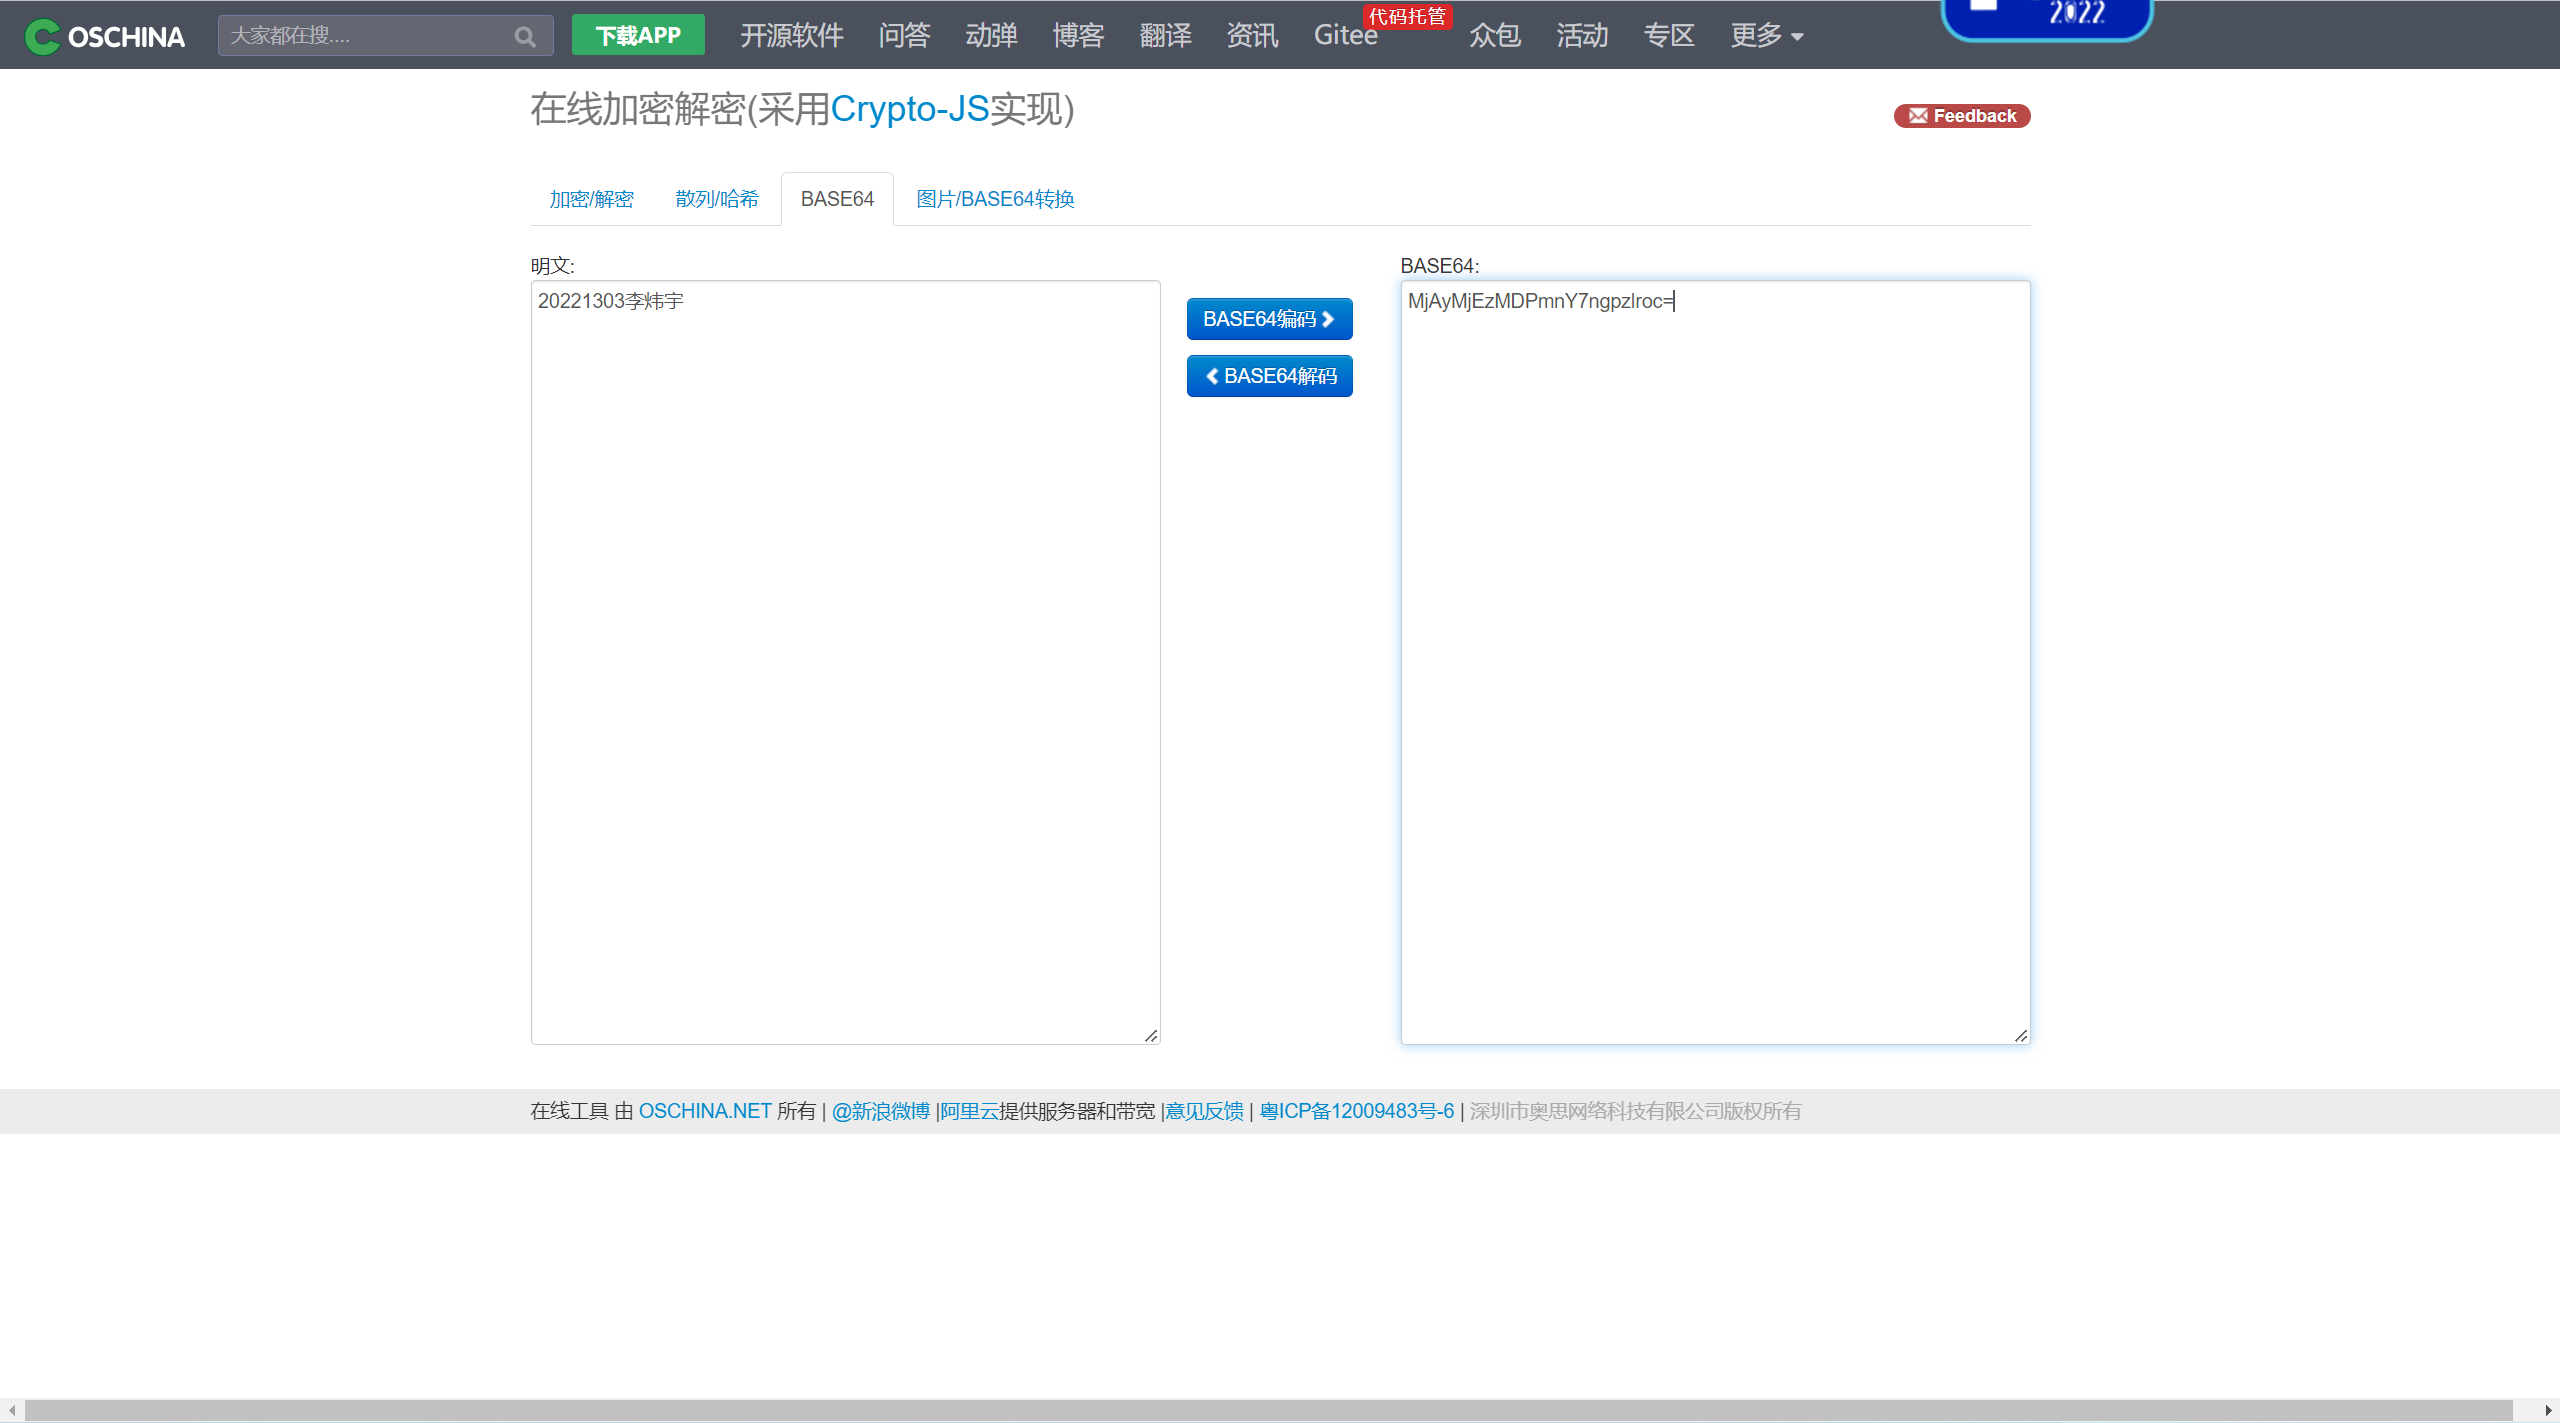Click BASE64 textarea resize grip
The height and width of the screenshot is (1423, 2560).
coord(2021,1036)
